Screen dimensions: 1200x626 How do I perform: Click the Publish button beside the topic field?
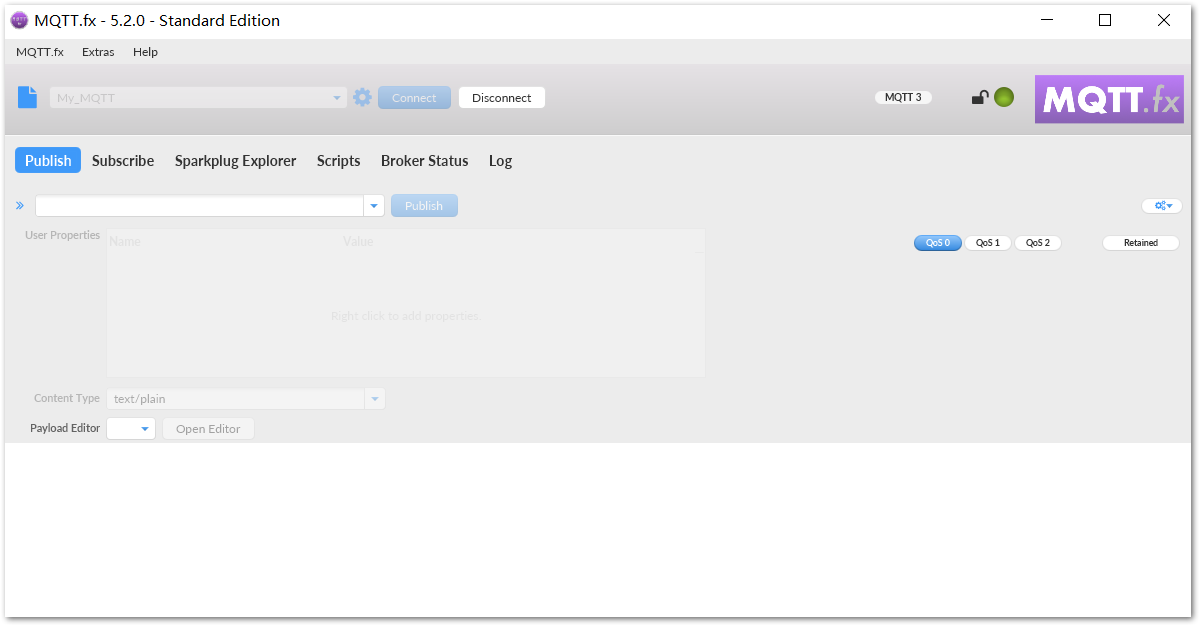tap(424, 206)
